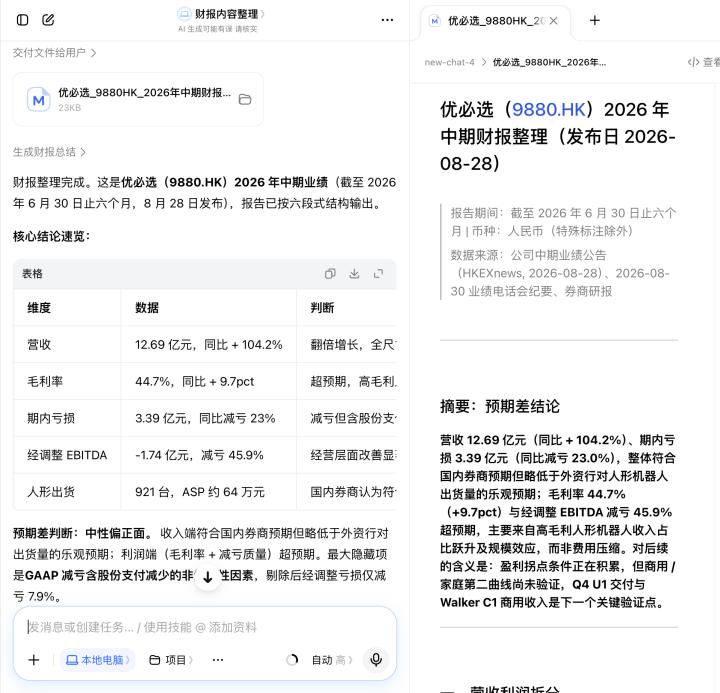Download the table data
720x693 pixels.
[x=354, y=274]
